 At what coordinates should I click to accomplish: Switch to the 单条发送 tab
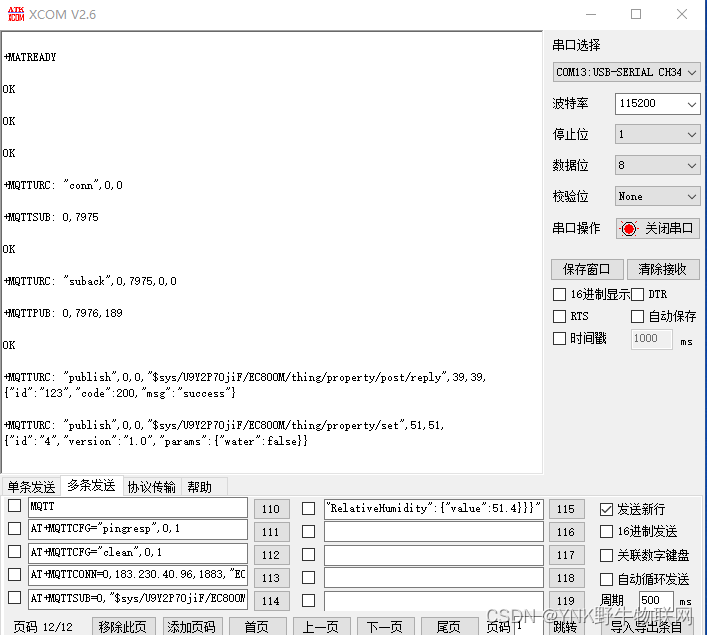click(31, 487)
